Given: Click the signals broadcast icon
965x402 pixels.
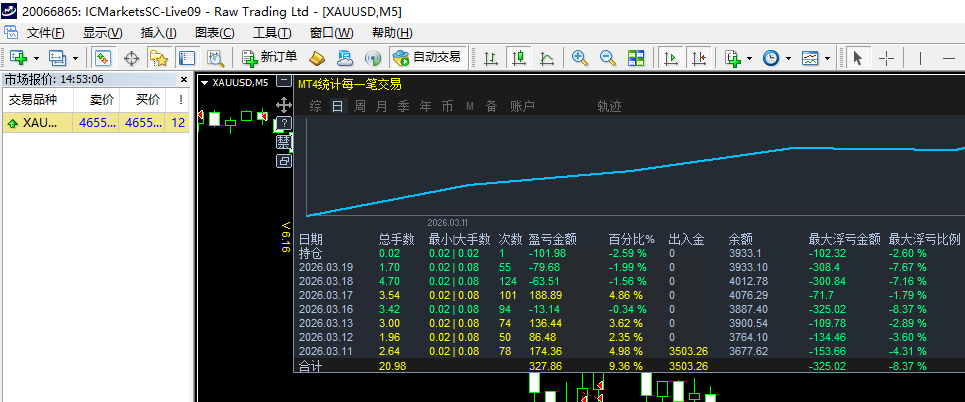Looking at the screenshot, I should (373, 58).
